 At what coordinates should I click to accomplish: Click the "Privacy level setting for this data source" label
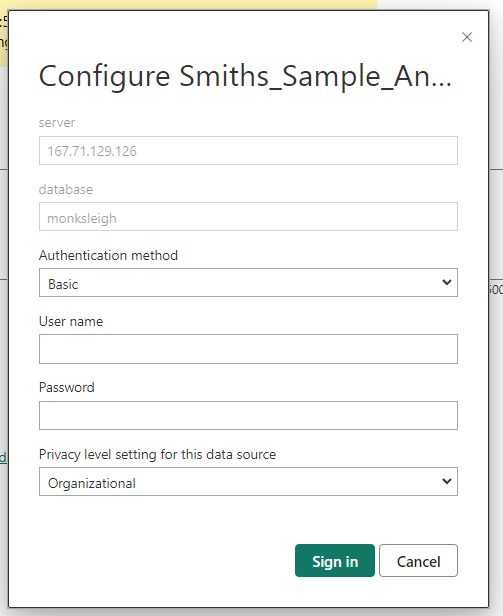(x=157, y=455)
